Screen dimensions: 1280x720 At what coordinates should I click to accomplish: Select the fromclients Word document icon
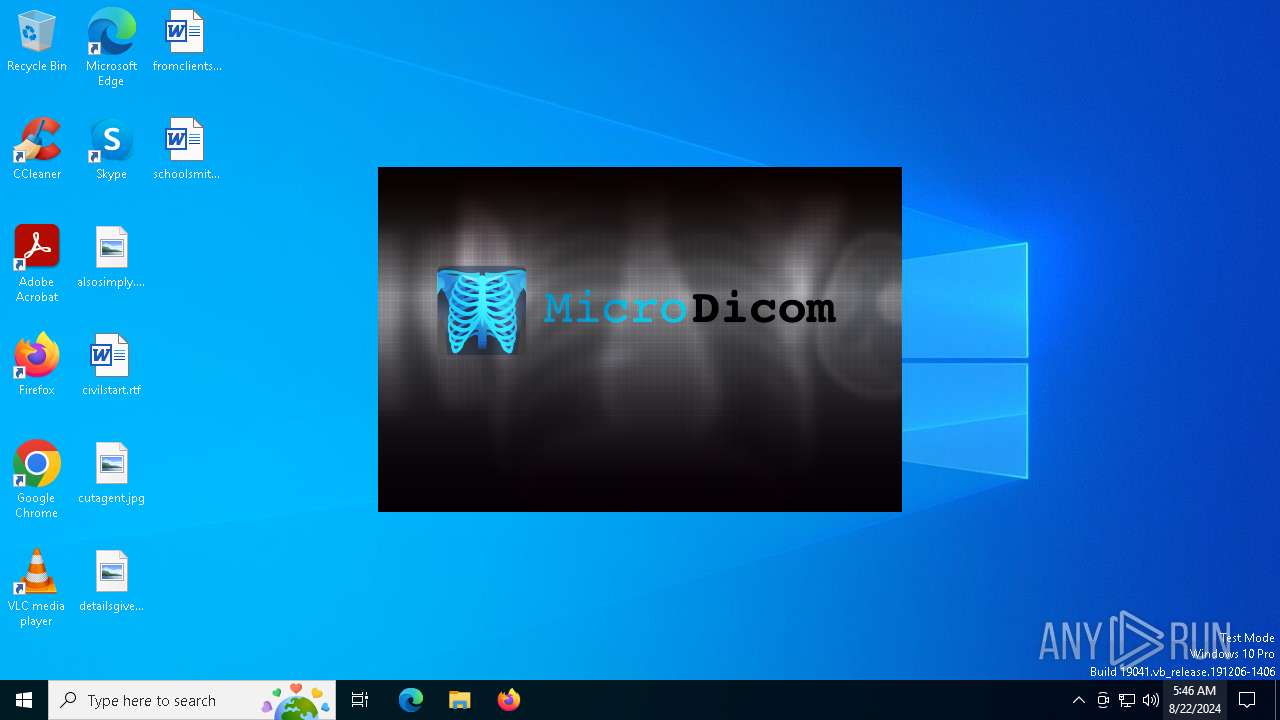coord(186,42)
